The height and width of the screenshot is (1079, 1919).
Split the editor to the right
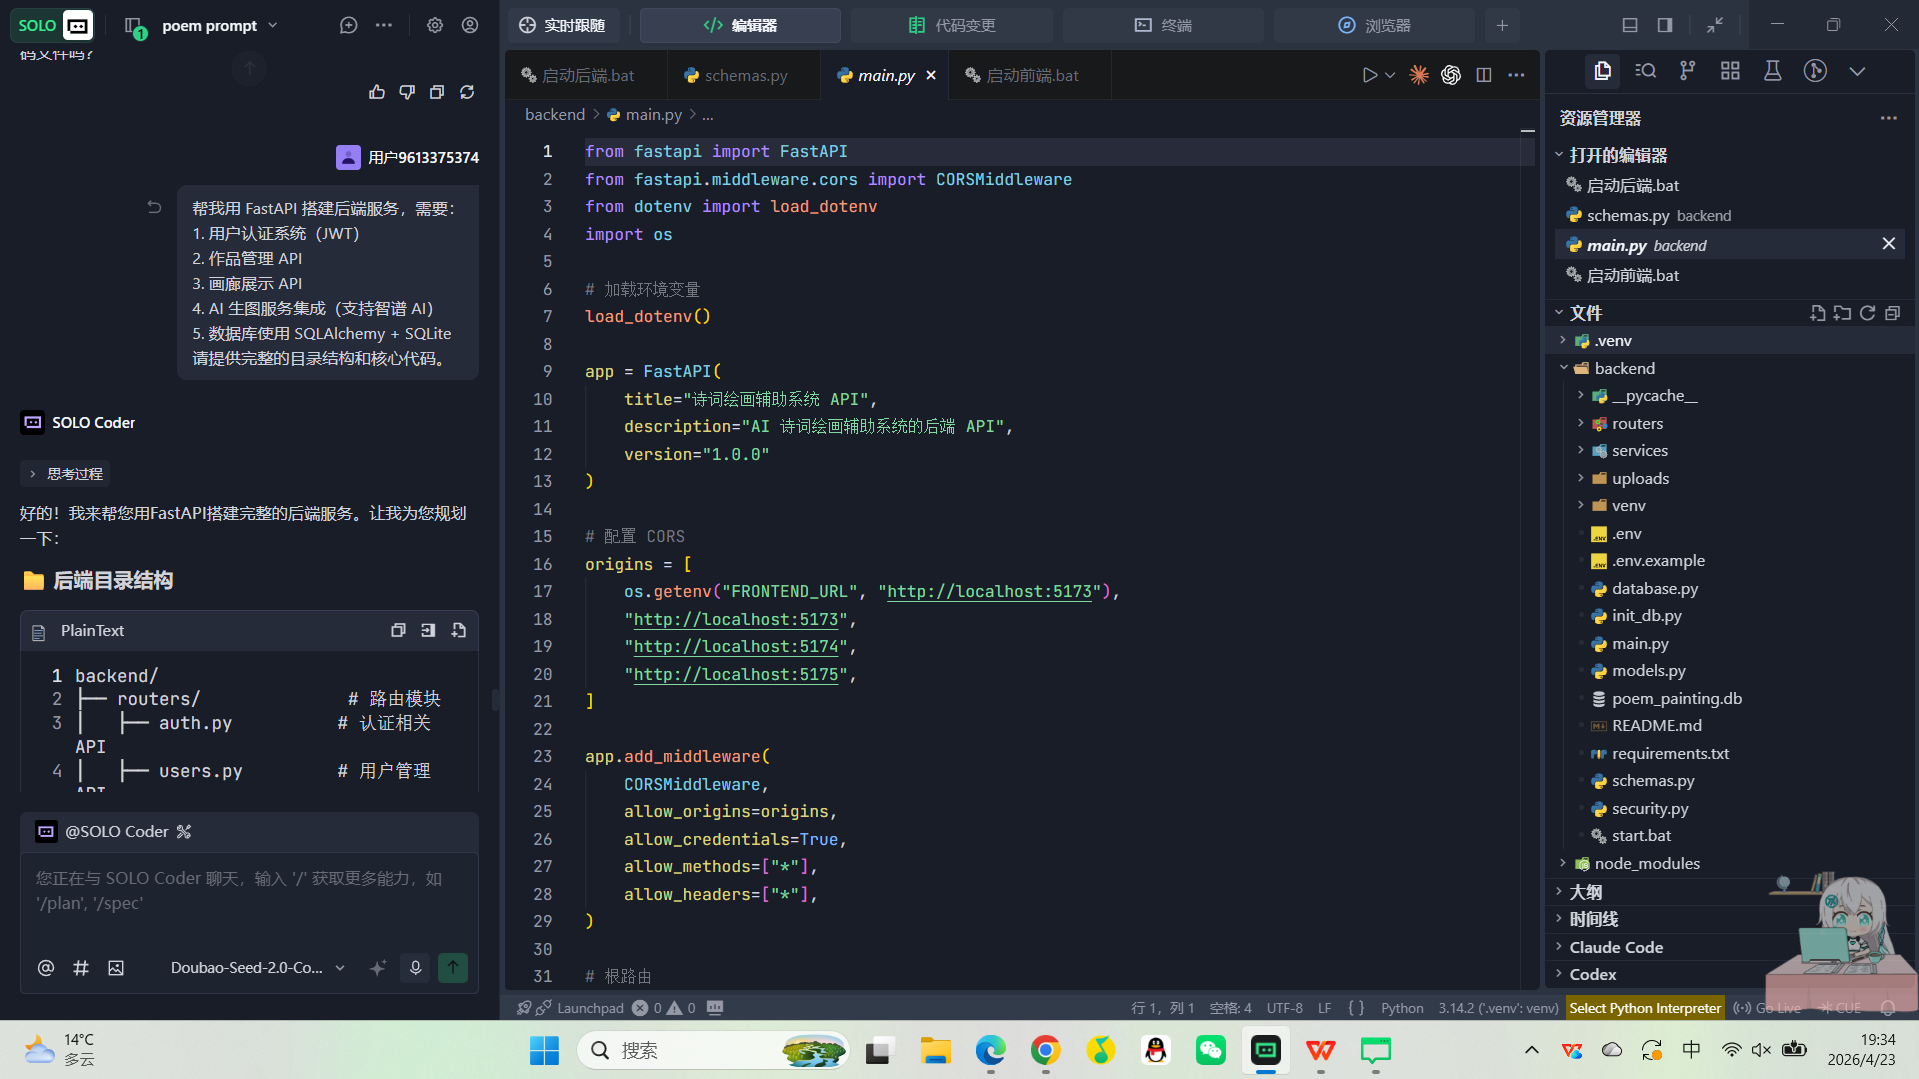[x=1484, y=75]
